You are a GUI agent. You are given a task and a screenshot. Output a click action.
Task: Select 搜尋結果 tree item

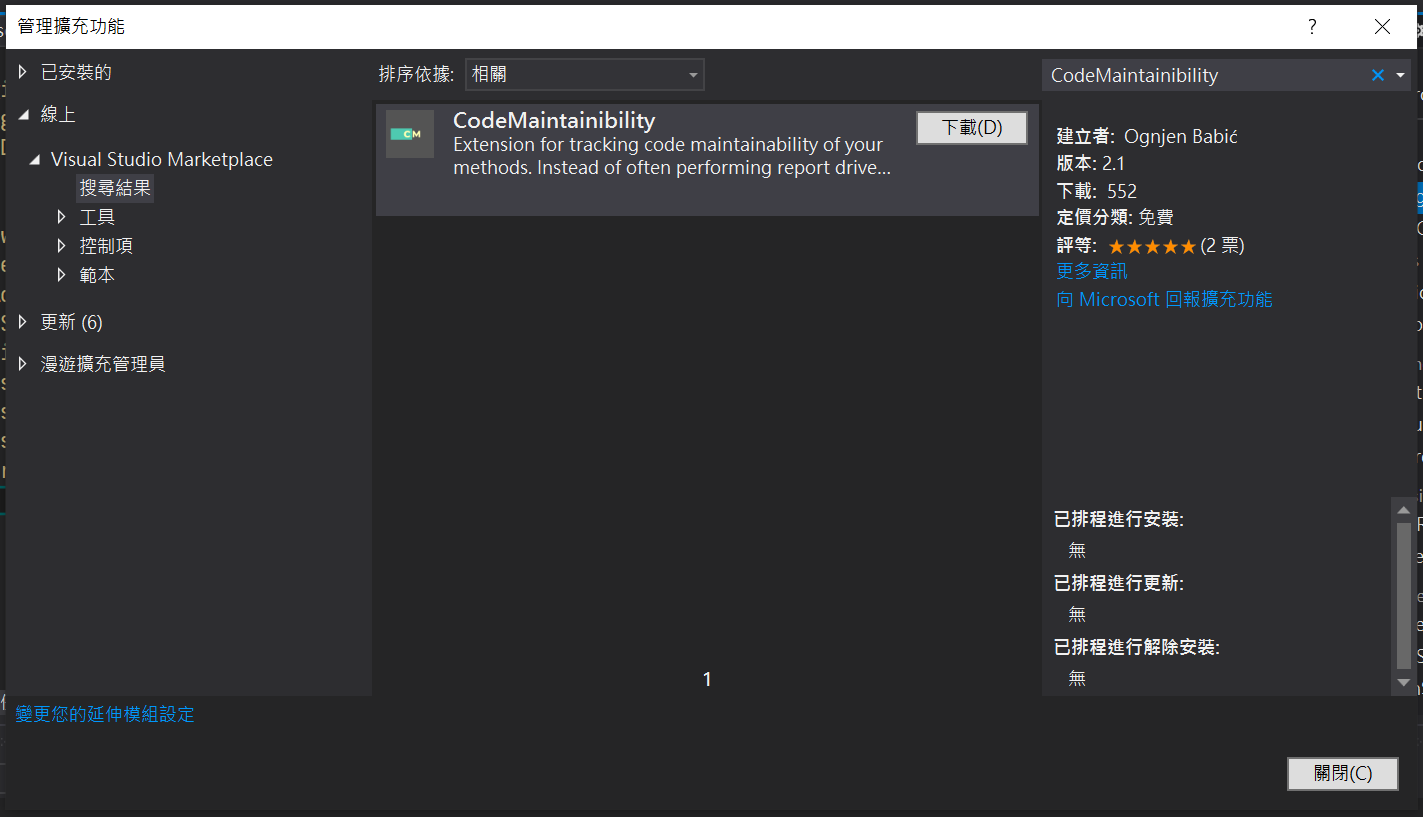click(x=116, y=188)
